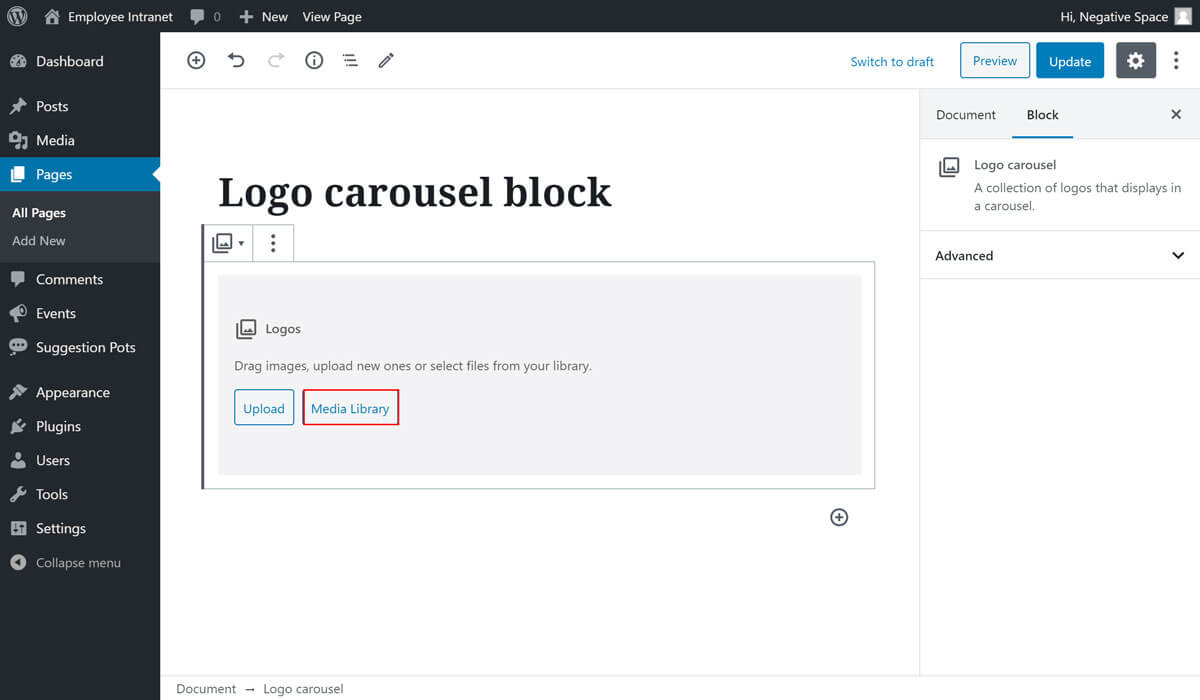This screenshot has height=700, width=1200.
Task: Click the WordPress logo in admin bar
Action: (x=17, y=16)
